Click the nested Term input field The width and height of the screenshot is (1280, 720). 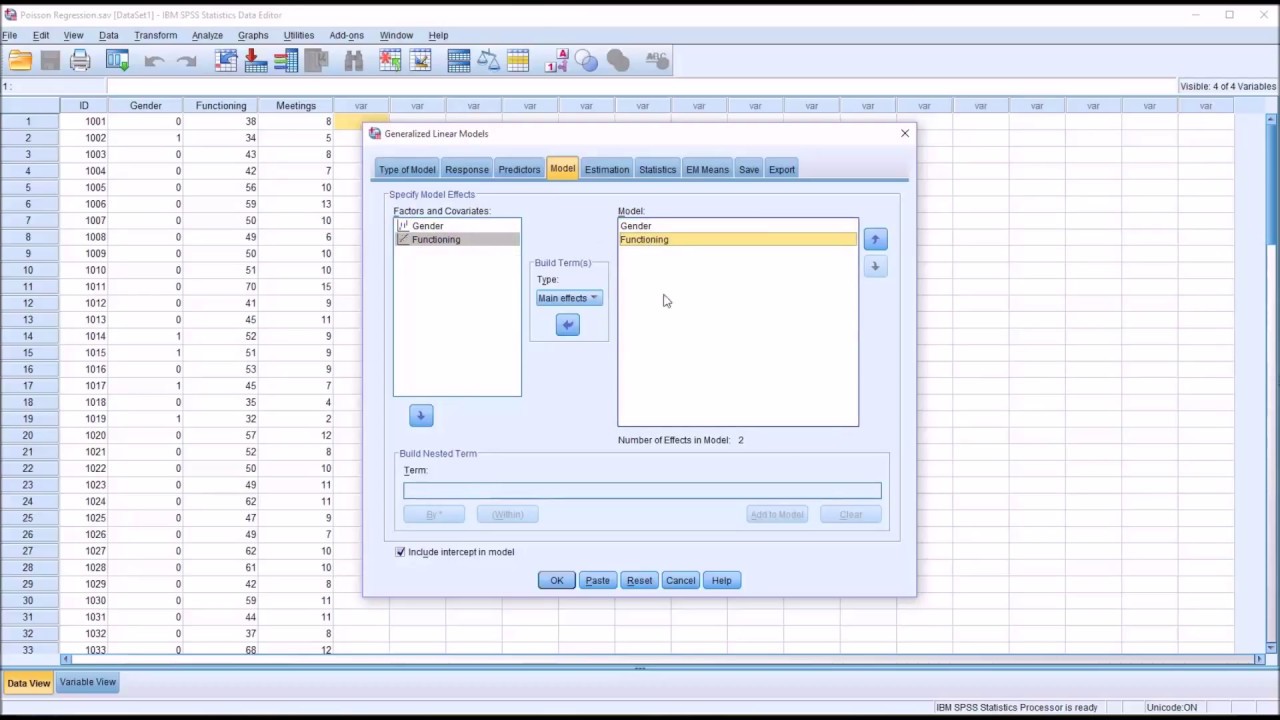tap(642, 490)
